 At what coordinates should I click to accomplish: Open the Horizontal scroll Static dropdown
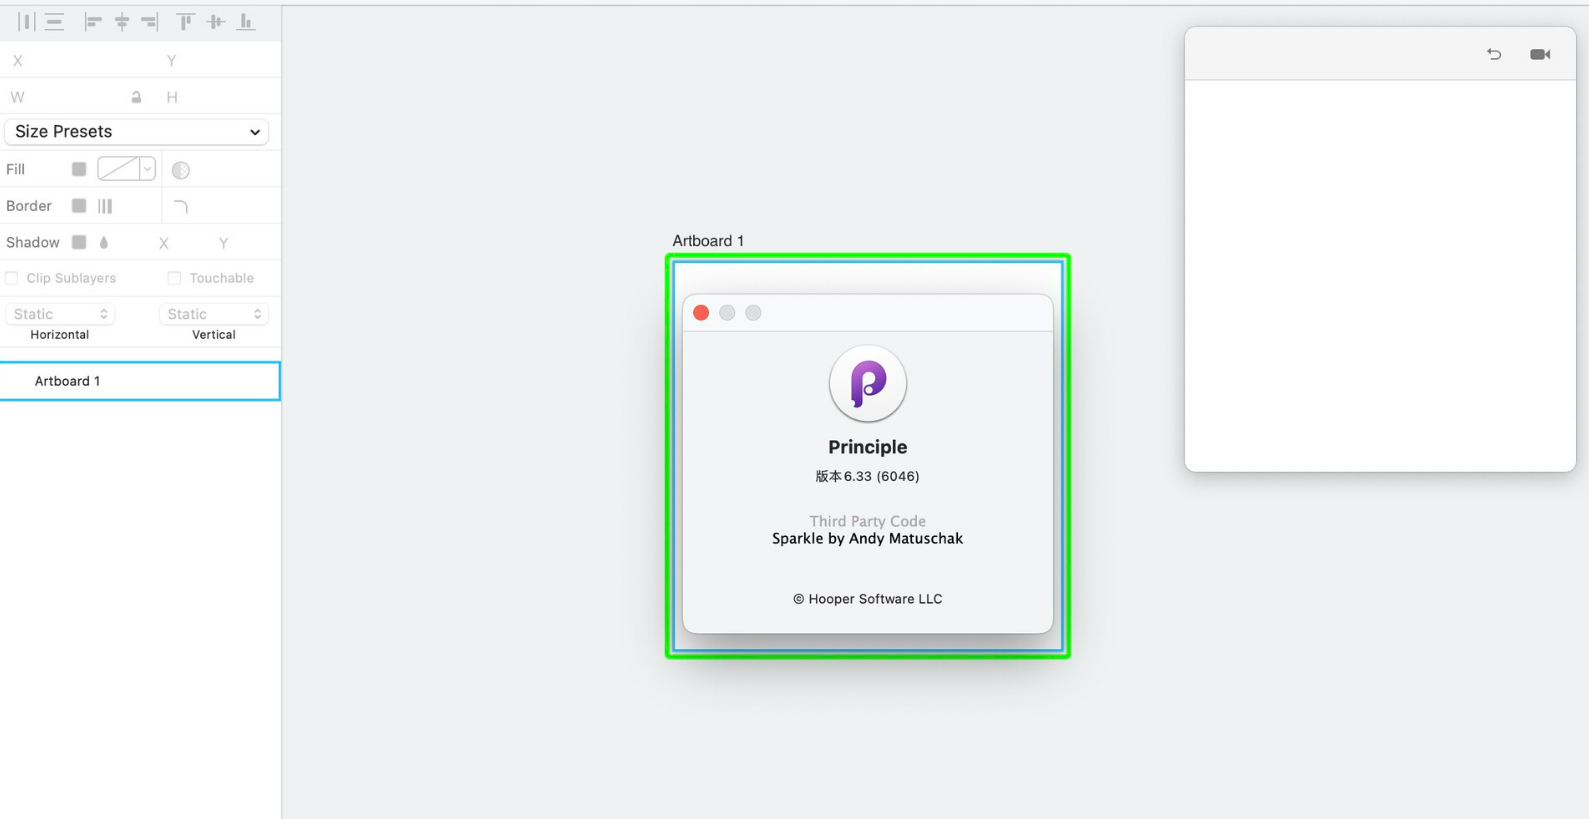[60, 314]
